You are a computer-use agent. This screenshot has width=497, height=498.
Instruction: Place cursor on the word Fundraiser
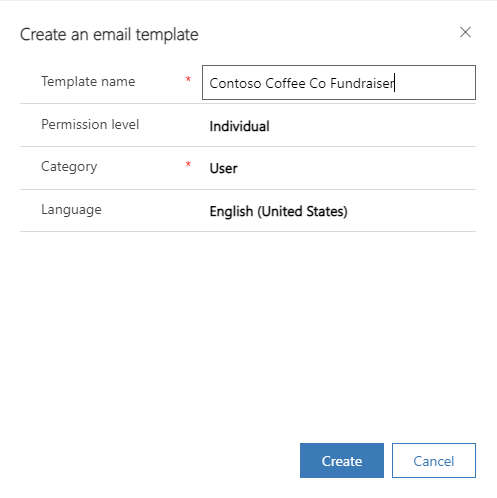(x=362, y=83)
